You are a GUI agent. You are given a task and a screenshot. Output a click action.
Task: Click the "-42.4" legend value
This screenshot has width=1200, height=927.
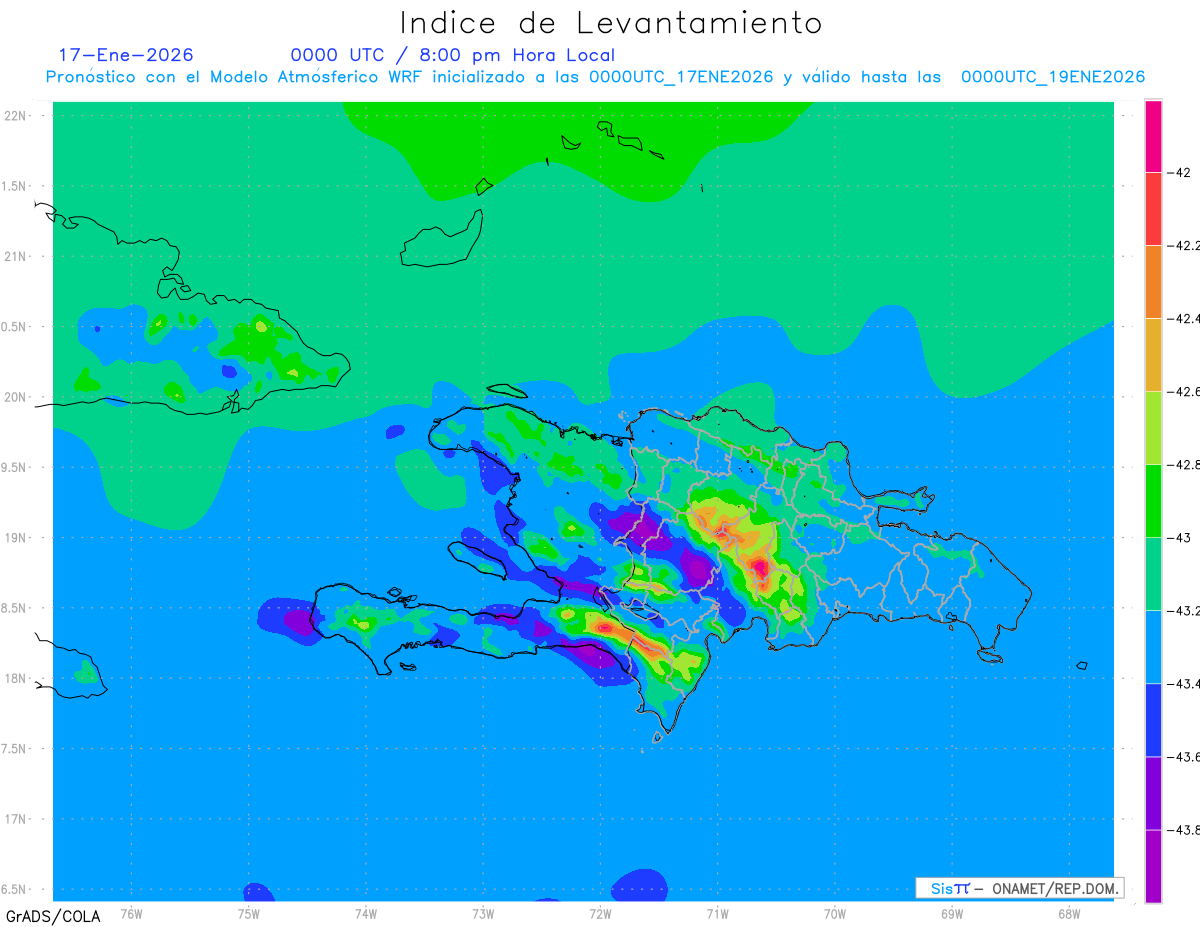[1183, 318]
